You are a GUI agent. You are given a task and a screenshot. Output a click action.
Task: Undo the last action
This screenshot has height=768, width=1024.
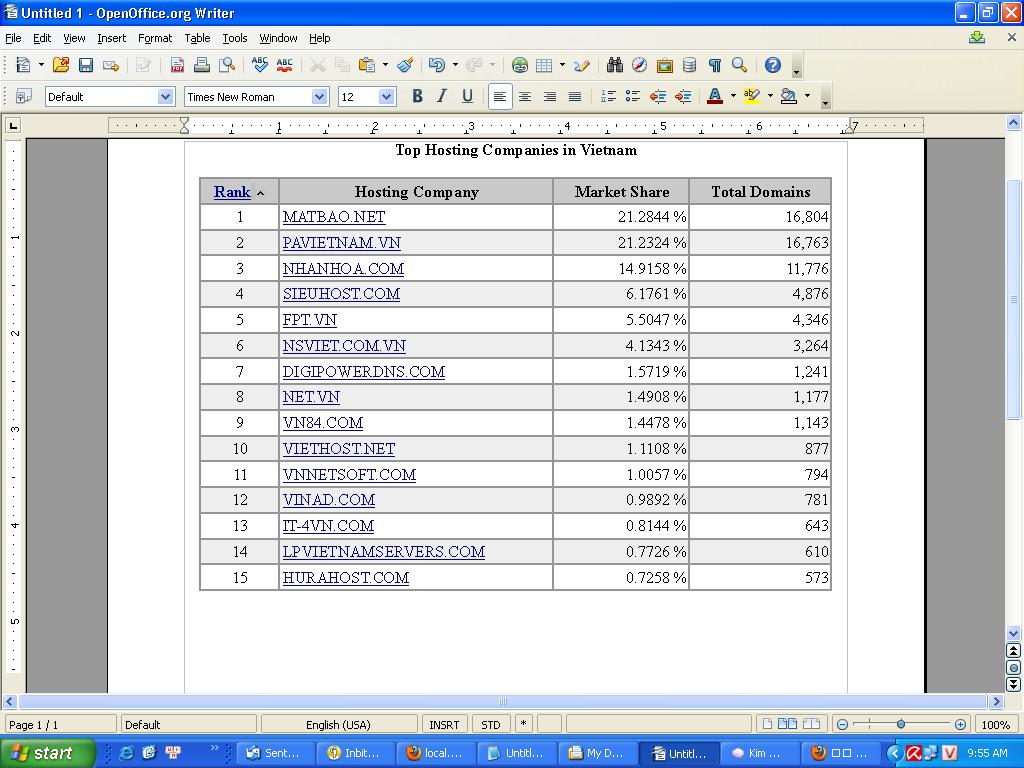(x=436, y=65)
